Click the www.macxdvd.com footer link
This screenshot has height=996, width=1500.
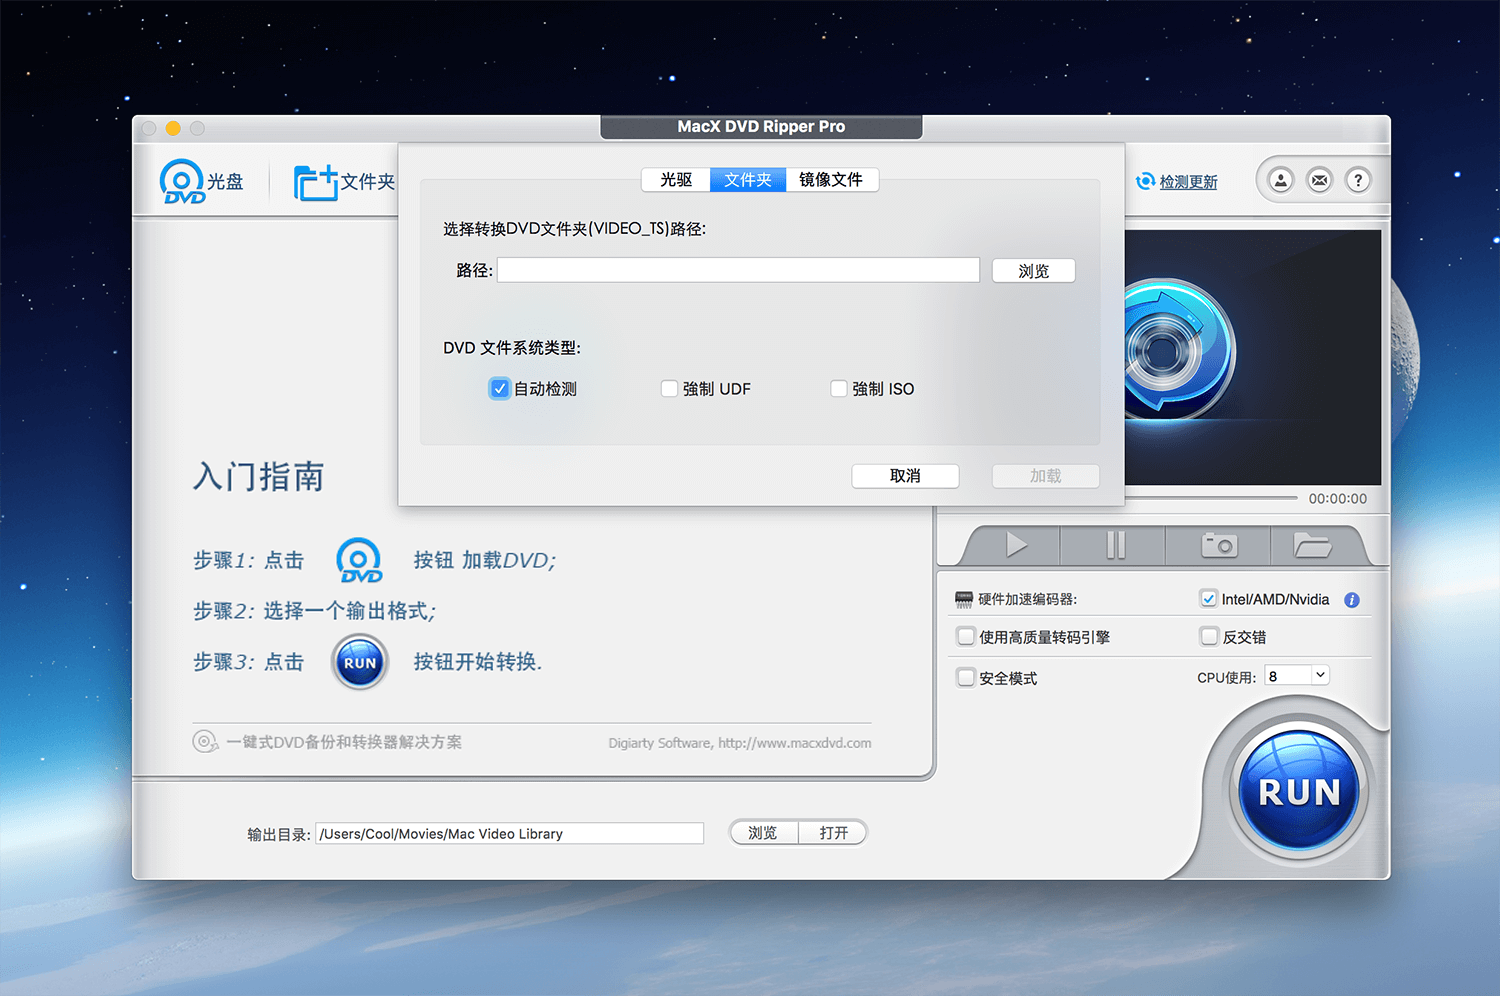794,743
